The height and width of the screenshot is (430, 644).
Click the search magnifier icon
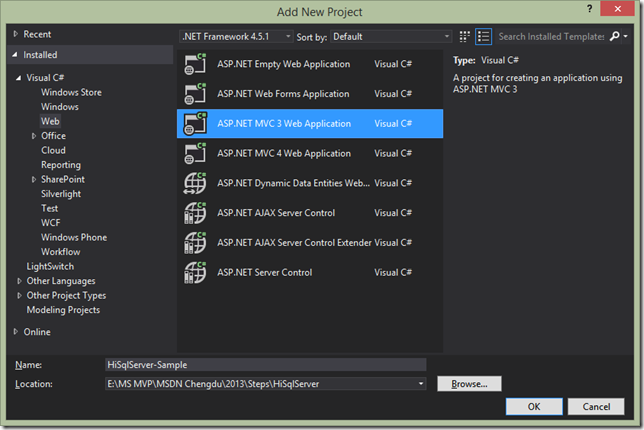pyautogui.click(x=615, y=36)
